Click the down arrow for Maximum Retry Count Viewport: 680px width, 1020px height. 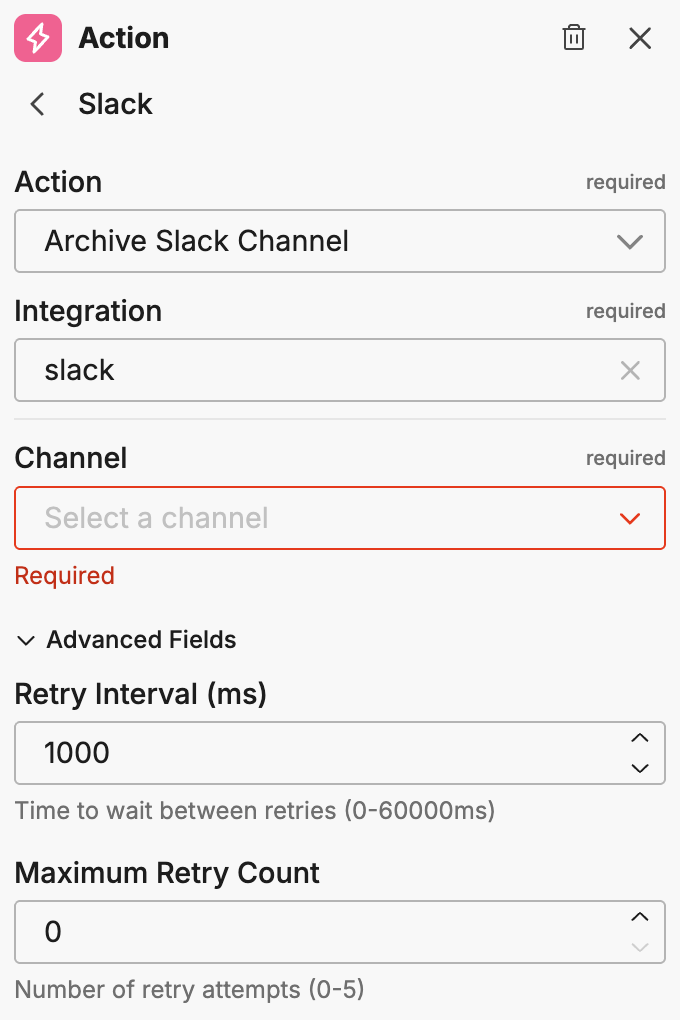[x=641, y=947]
